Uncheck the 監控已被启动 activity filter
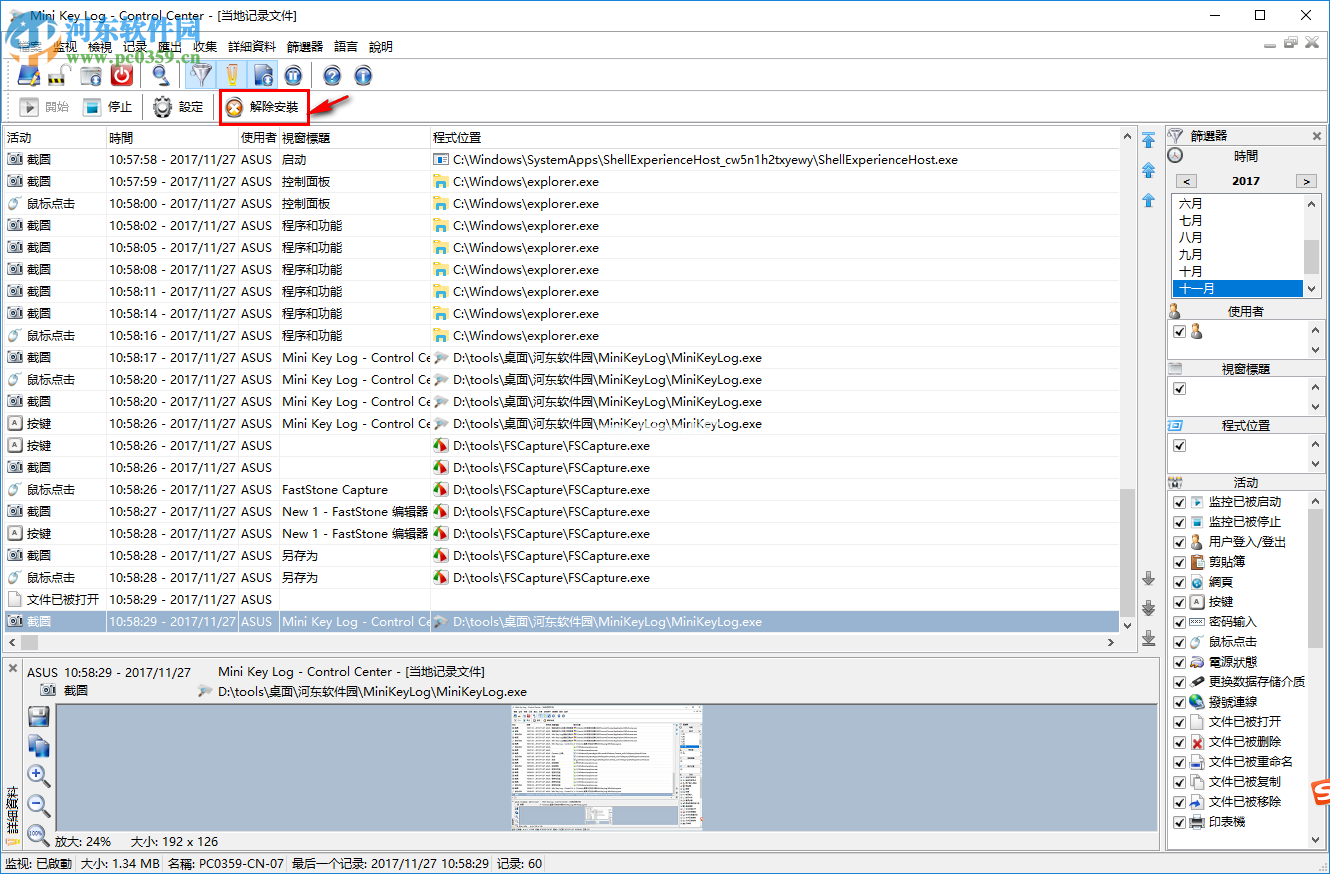Viewport: 1330px width, 874px height. (1180, 502)
